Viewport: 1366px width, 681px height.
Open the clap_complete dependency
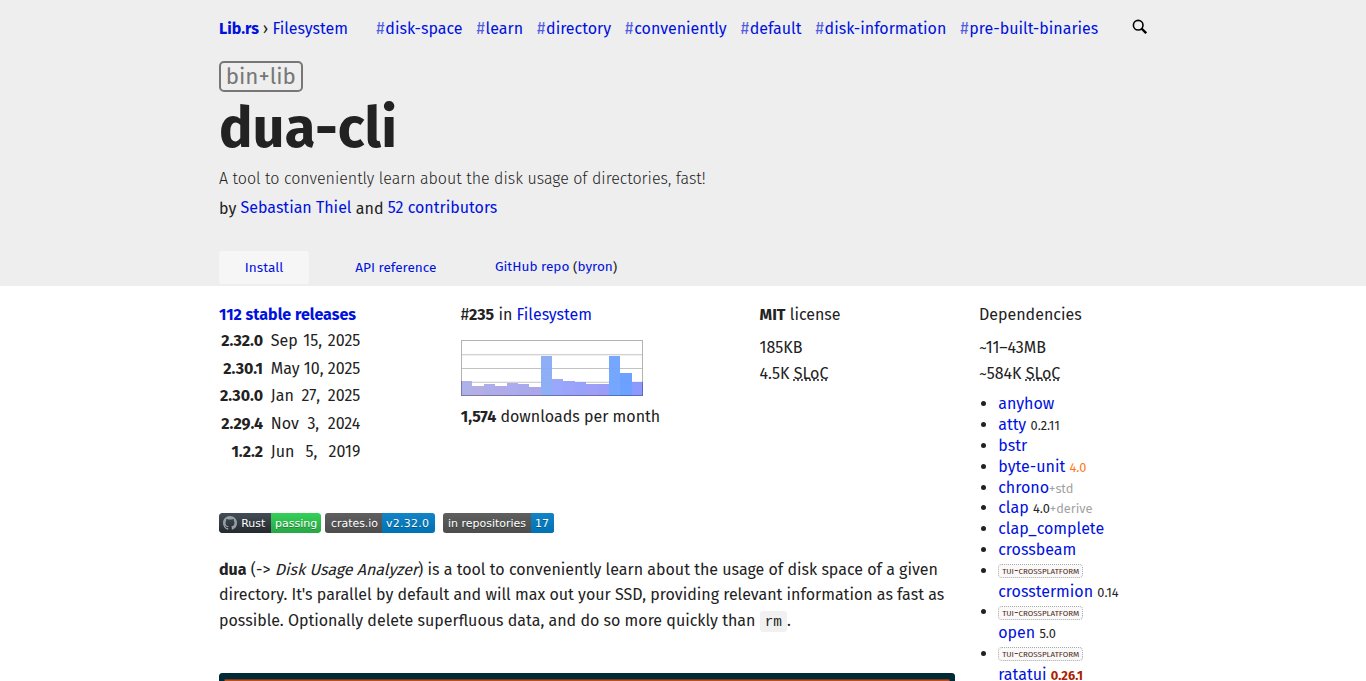pos(1051,528)
